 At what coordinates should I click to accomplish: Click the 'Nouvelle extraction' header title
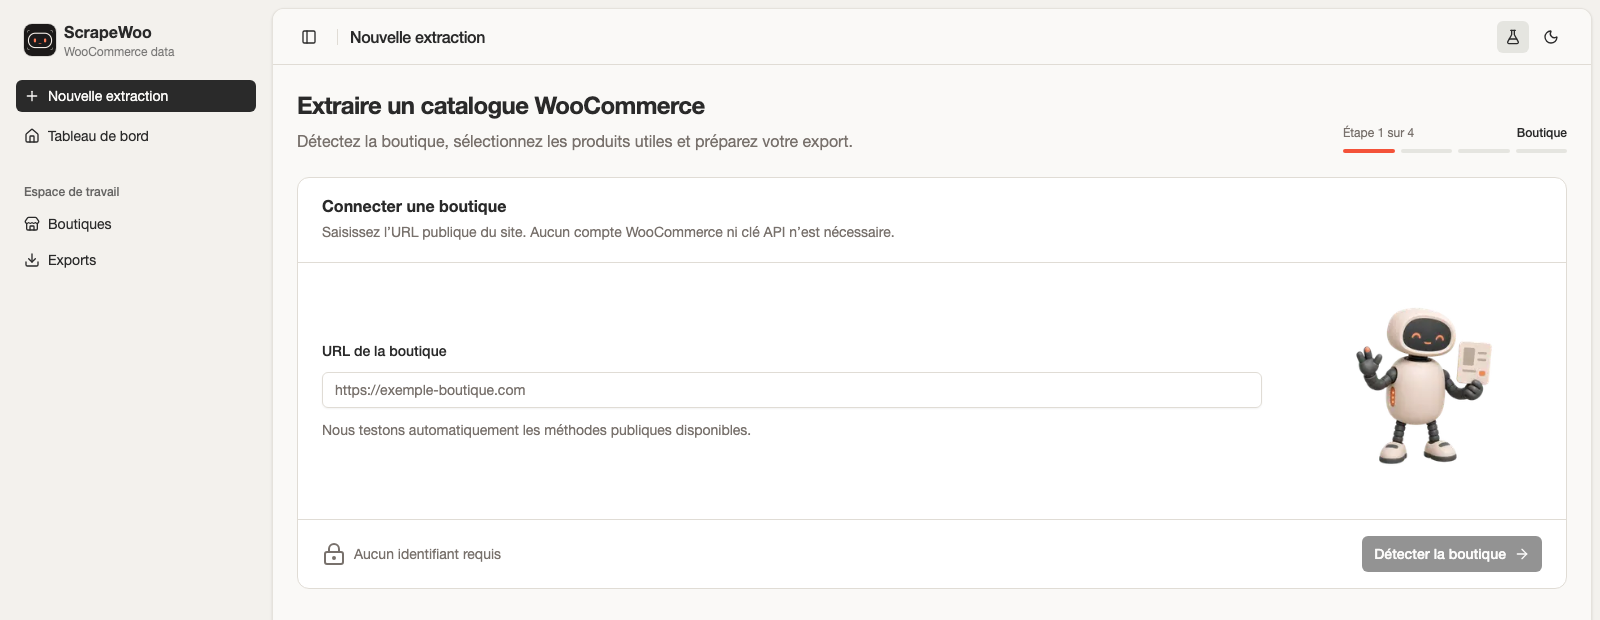[417, 37]
